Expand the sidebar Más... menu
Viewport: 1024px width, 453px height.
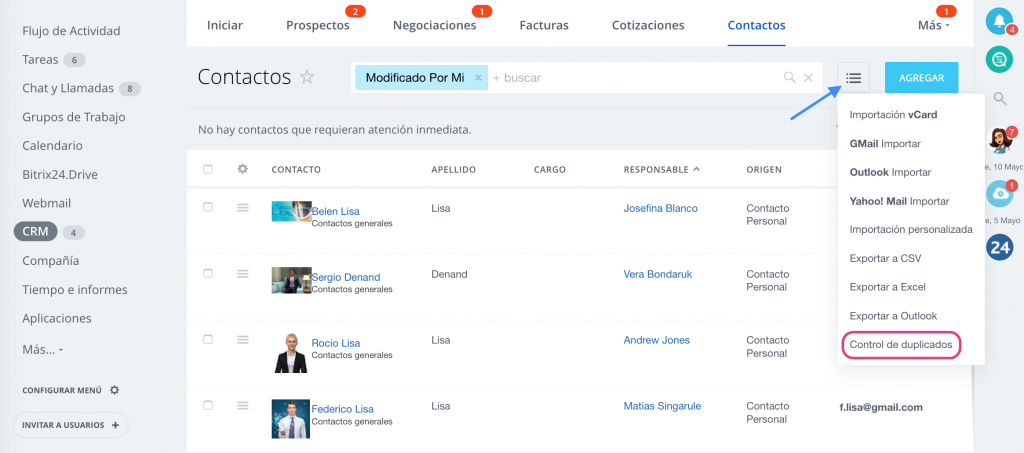(42, 349)
